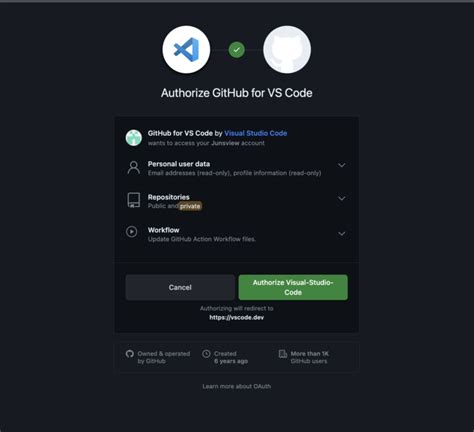Cancel the authorization request
The image size is (474, 432).
(180, 287)
